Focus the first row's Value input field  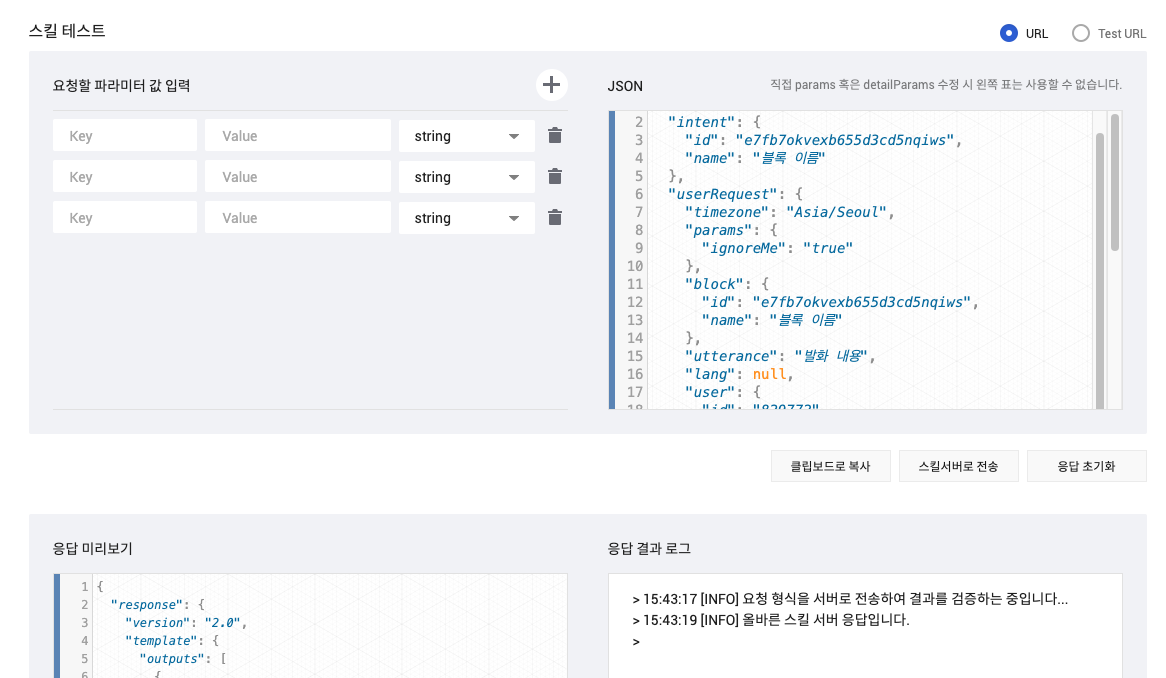click(x=297, y=135)
